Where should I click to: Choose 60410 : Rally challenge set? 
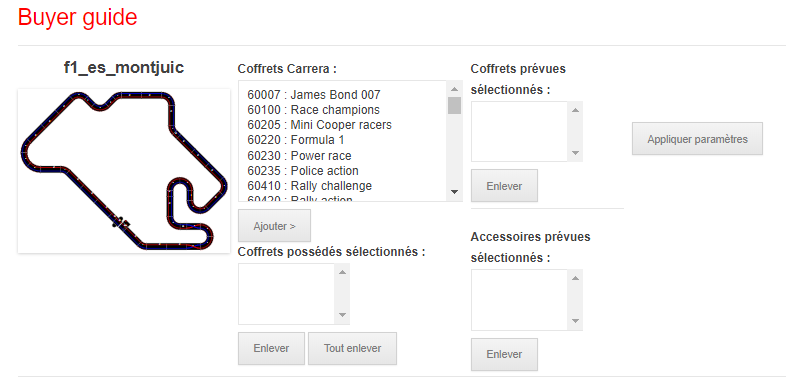coord(309,186)
